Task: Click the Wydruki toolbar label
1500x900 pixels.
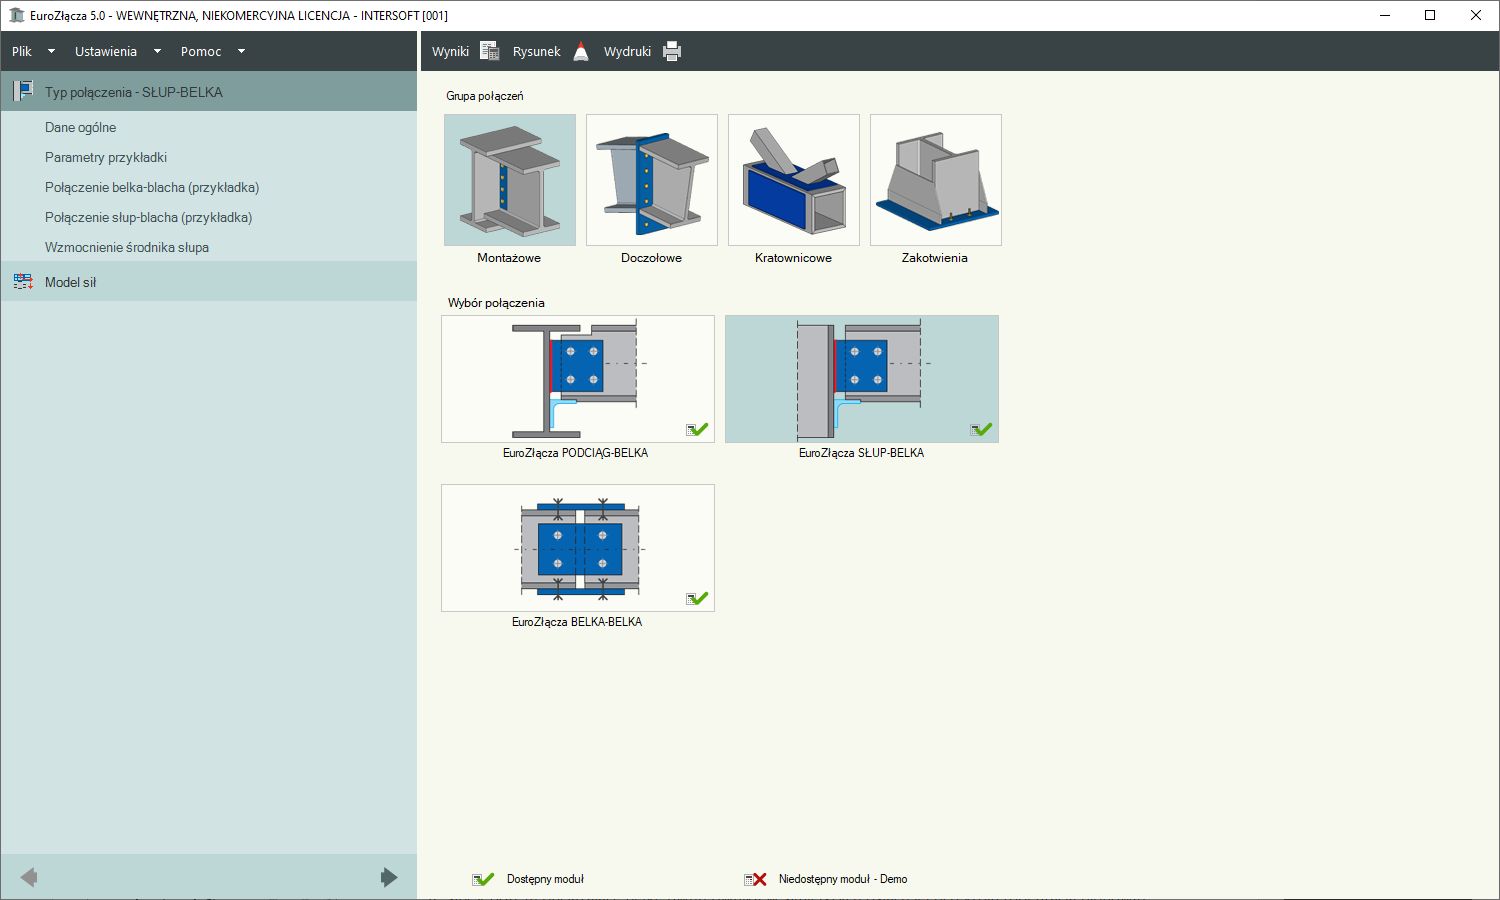Action: pyautogui.click(x=627, y=51)
